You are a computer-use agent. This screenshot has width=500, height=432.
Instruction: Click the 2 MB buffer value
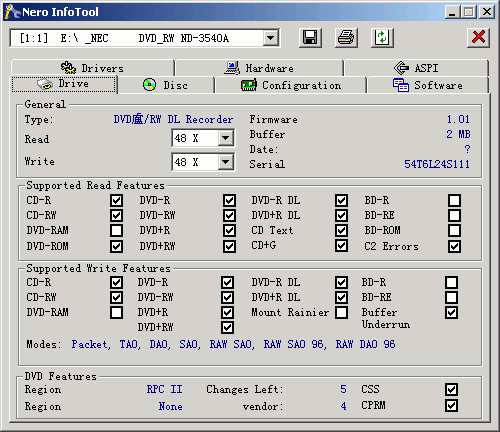pos(458,134)
